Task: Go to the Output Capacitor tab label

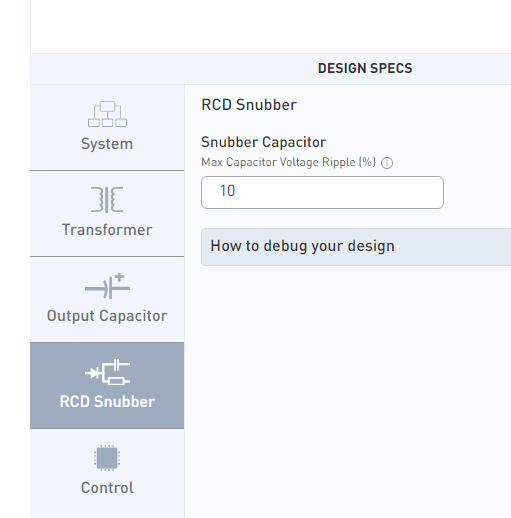Action: (107, 316)
